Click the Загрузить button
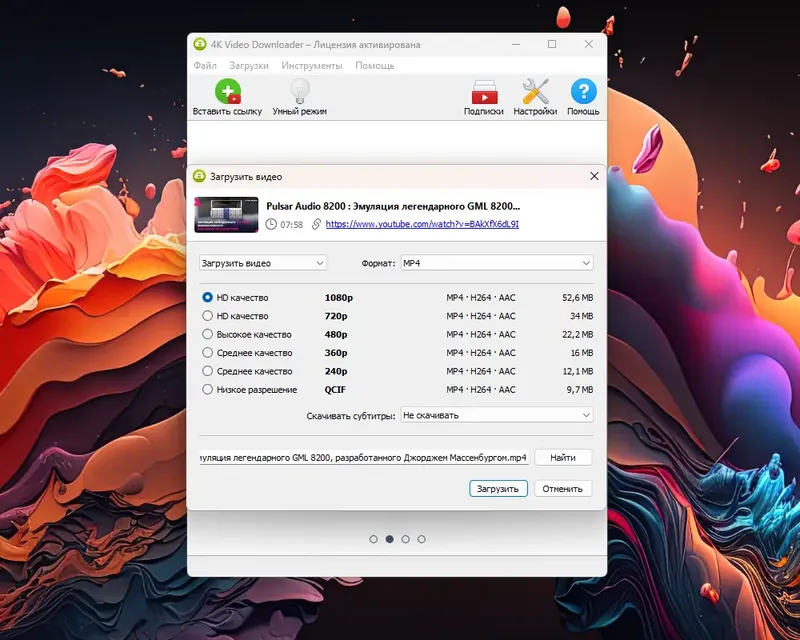Image resolution: width=800 pixels, height=640 pixels. coord(498,488)
